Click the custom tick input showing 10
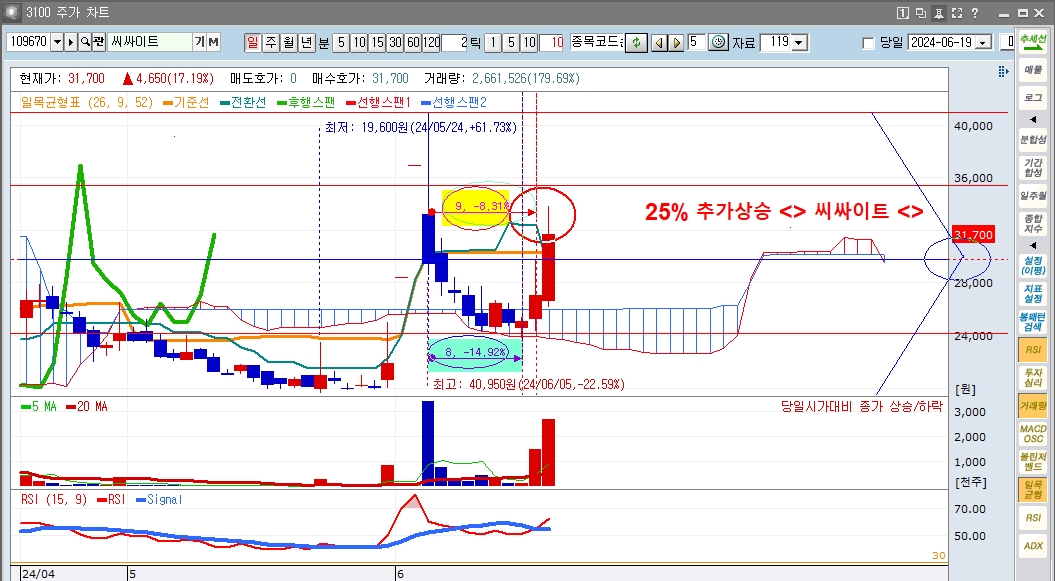The image size is (1055, 581). [x=552, y=42]
